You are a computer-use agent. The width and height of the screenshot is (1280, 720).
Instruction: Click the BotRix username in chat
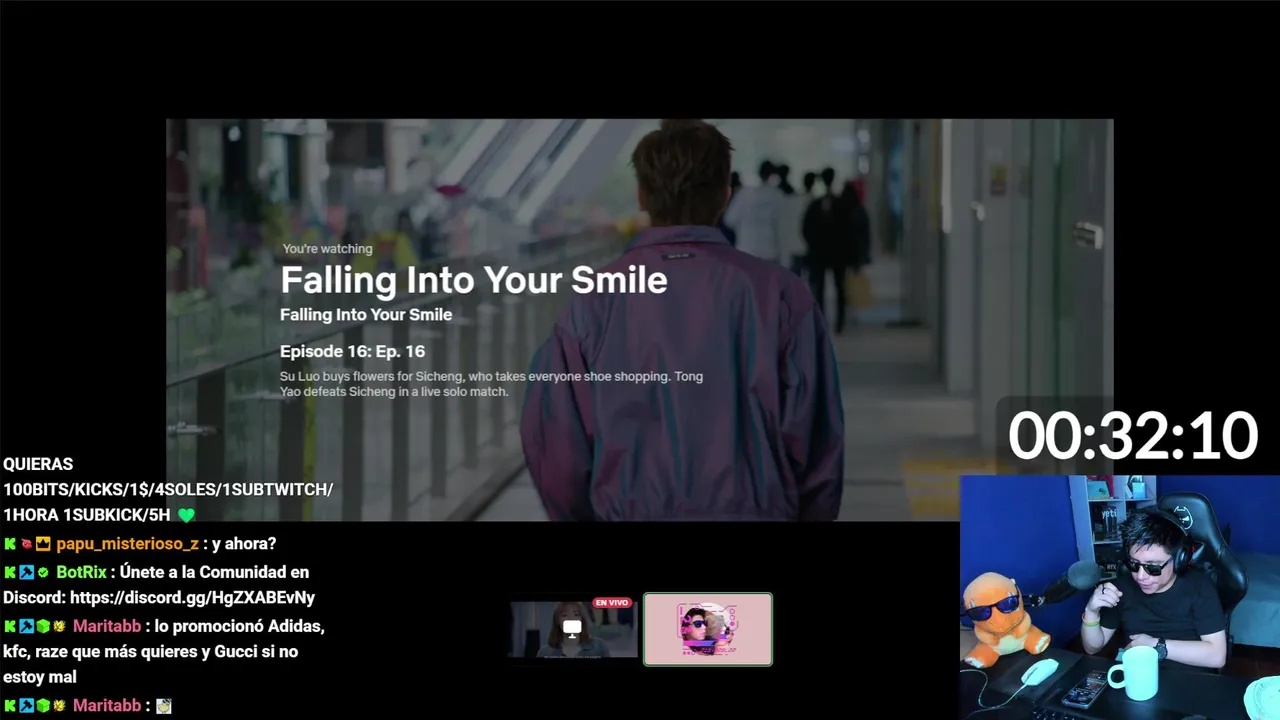click(x=81, y=572)
